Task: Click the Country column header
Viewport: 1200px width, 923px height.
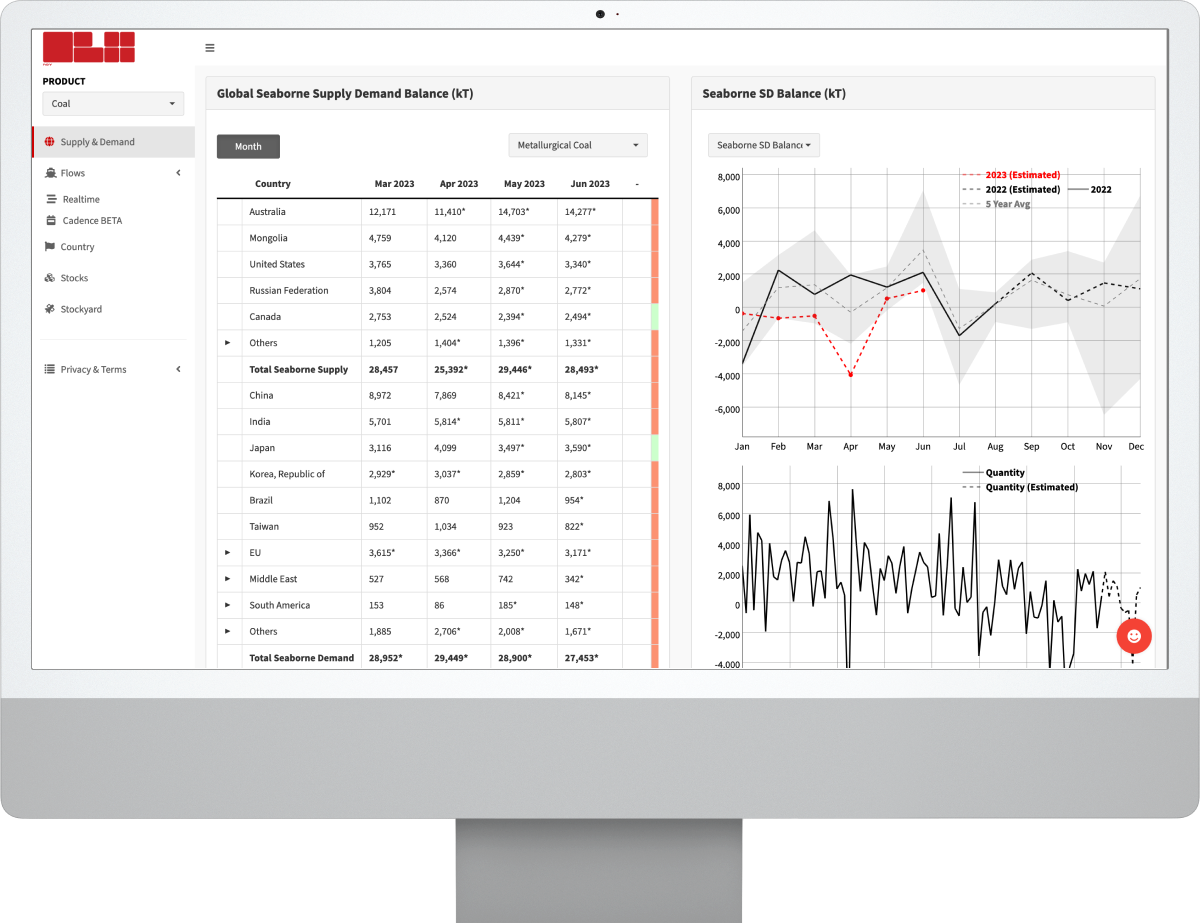Action: [x=273, y=184]
